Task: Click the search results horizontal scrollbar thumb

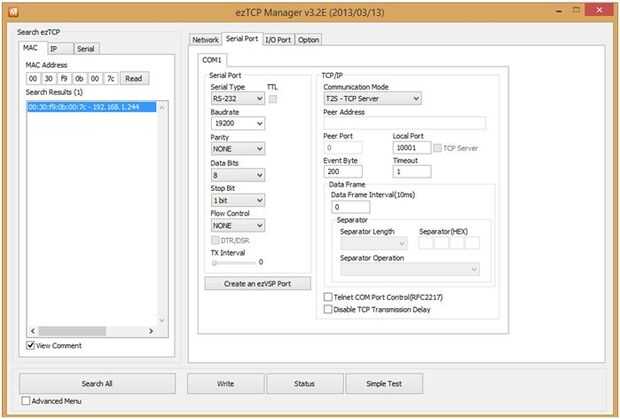Action: tap(72, 331)
